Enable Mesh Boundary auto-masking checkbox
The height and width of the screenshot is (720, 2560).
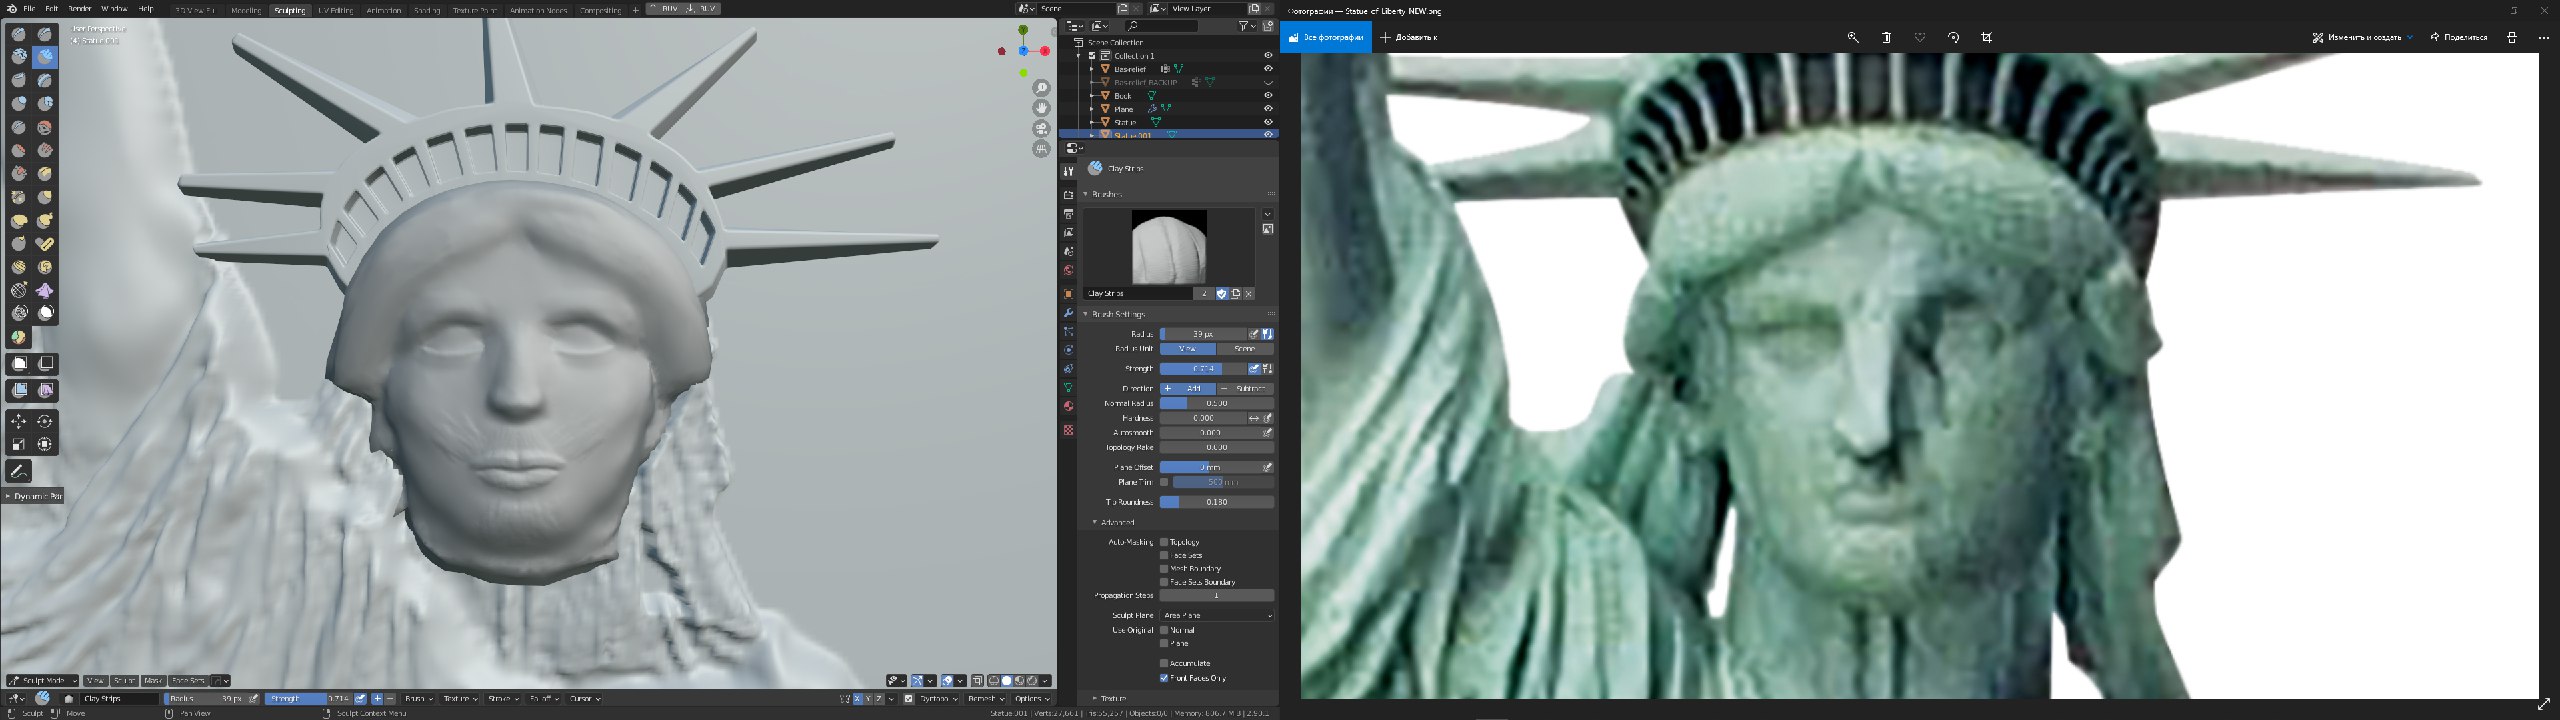point(1164,568)
